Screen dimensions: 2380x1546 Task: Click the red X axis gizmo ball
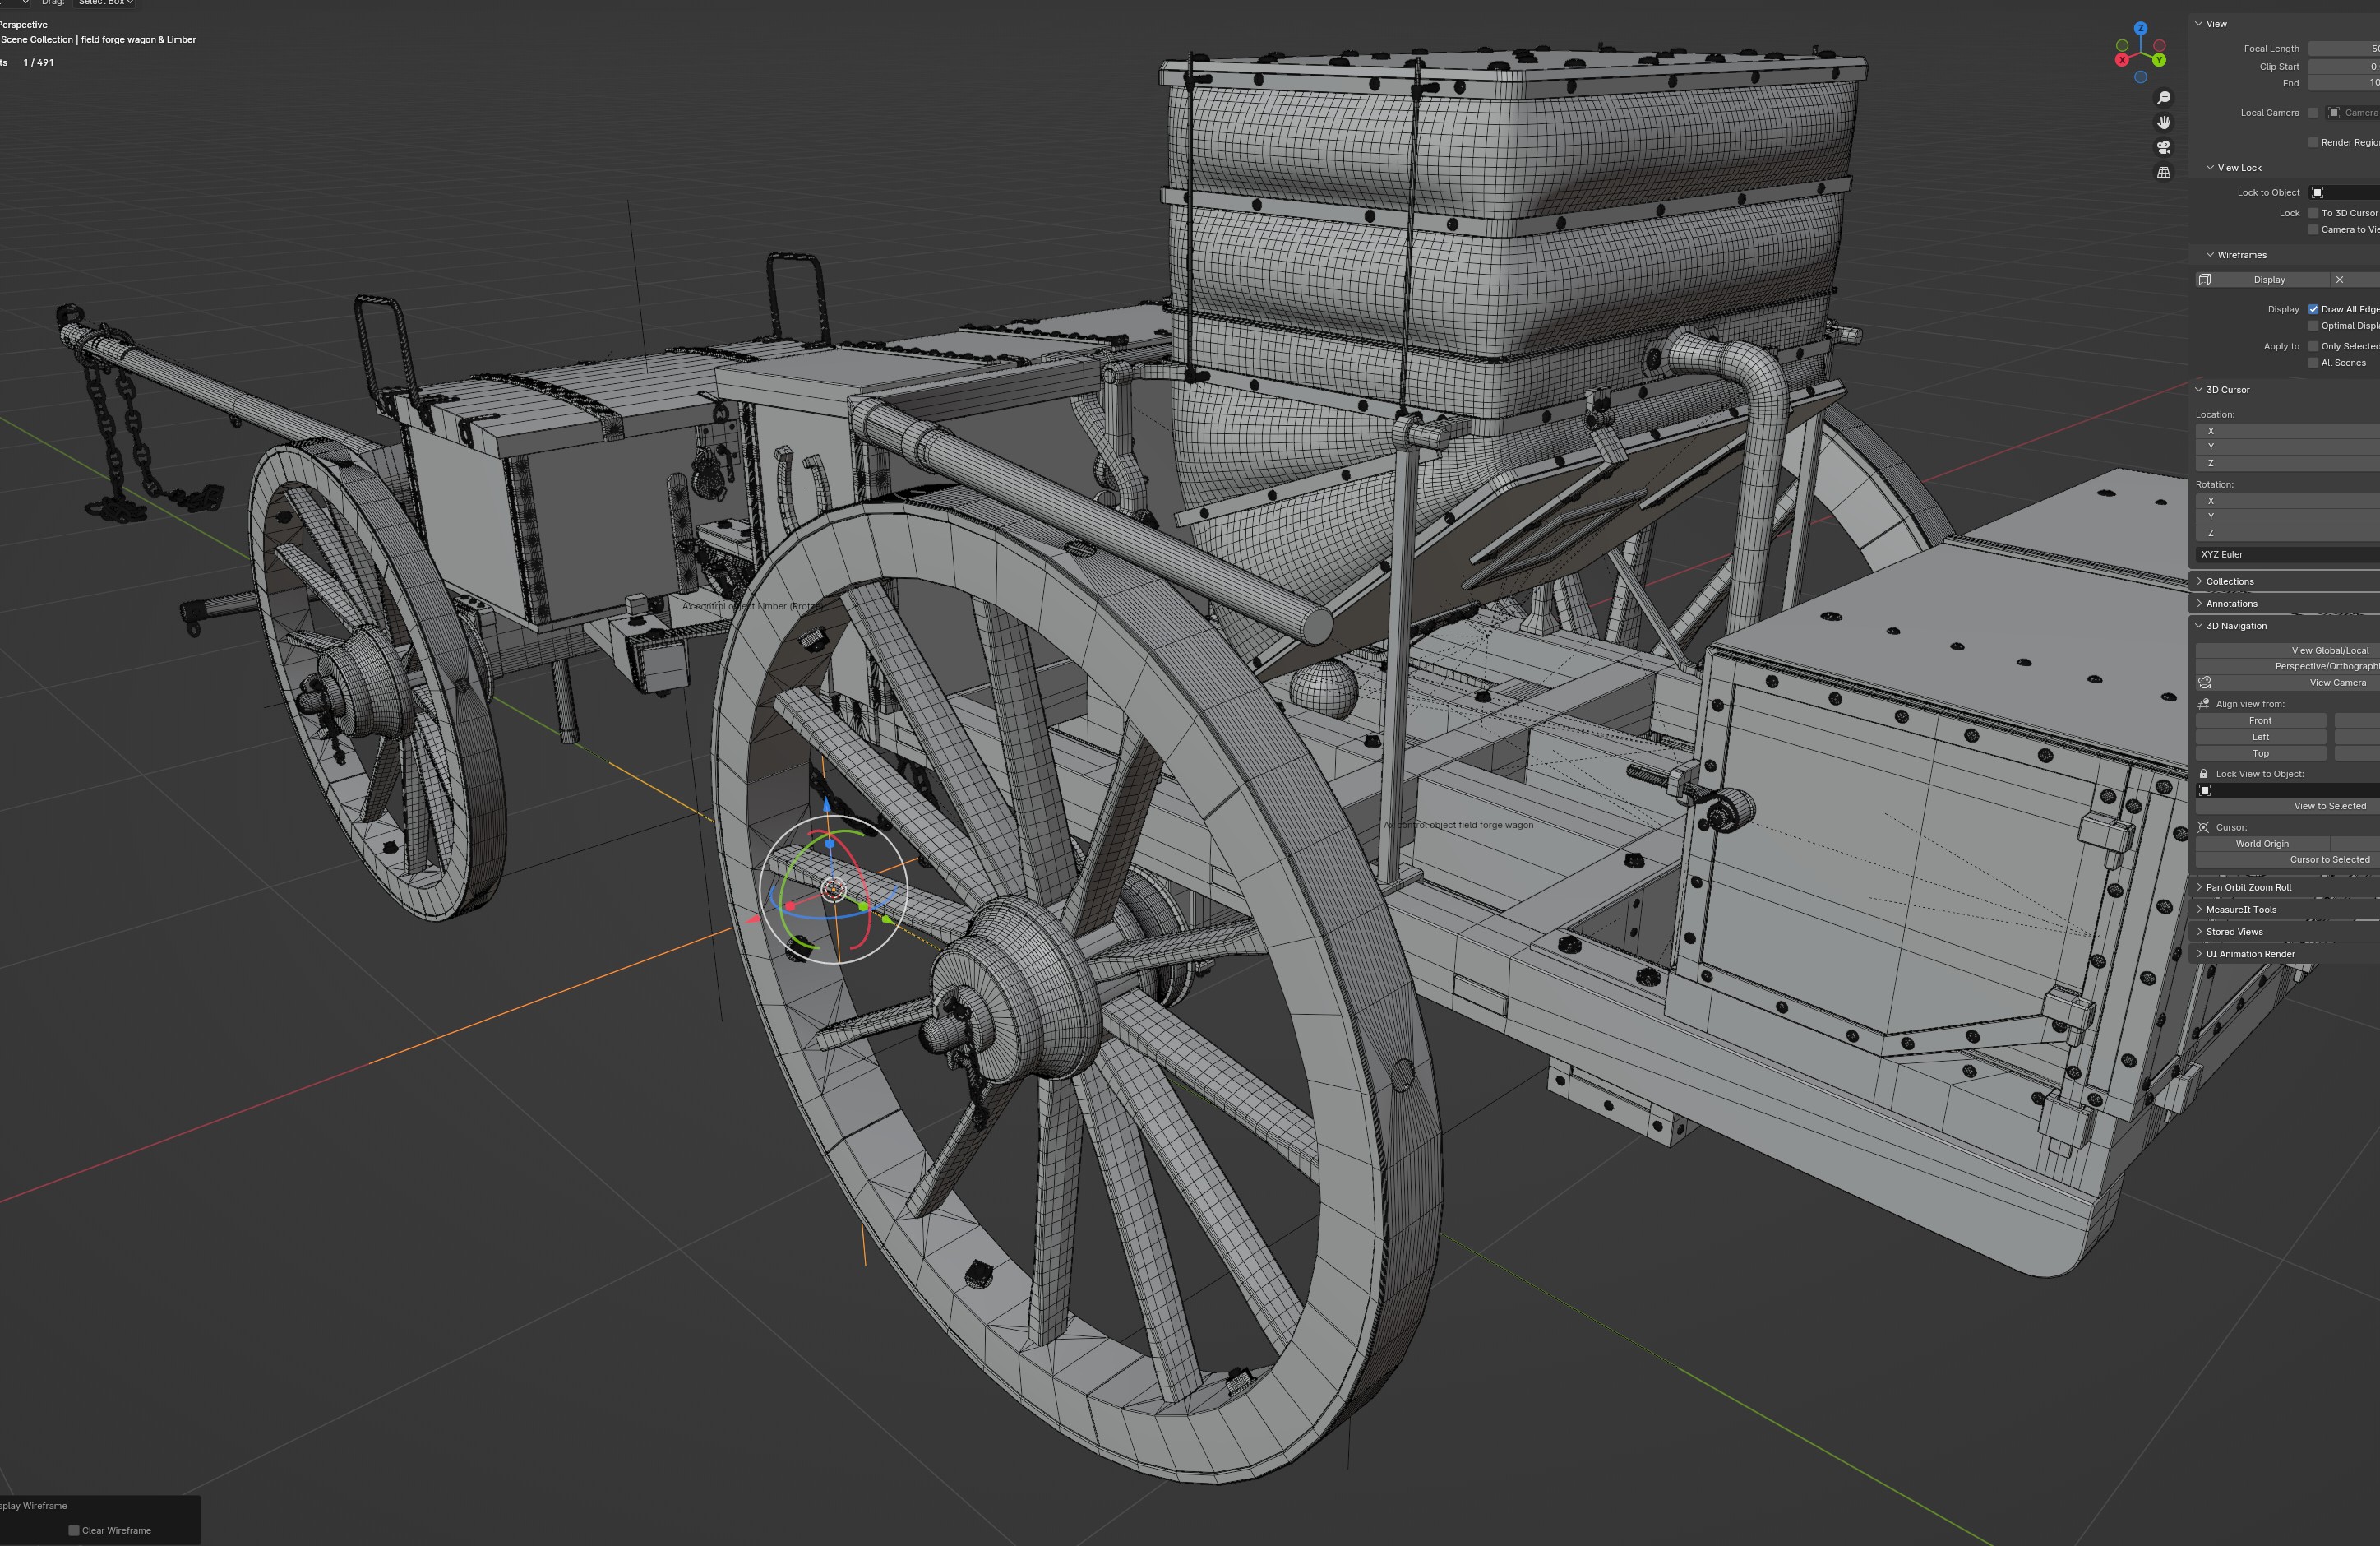[2122, 60]
